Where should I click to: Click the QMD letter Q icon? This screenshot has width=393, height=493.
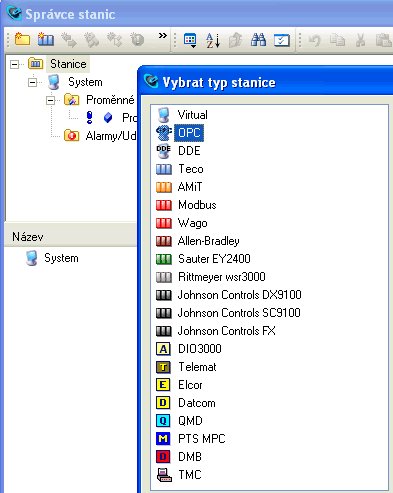pyautogui.click(x=163, y=421)
